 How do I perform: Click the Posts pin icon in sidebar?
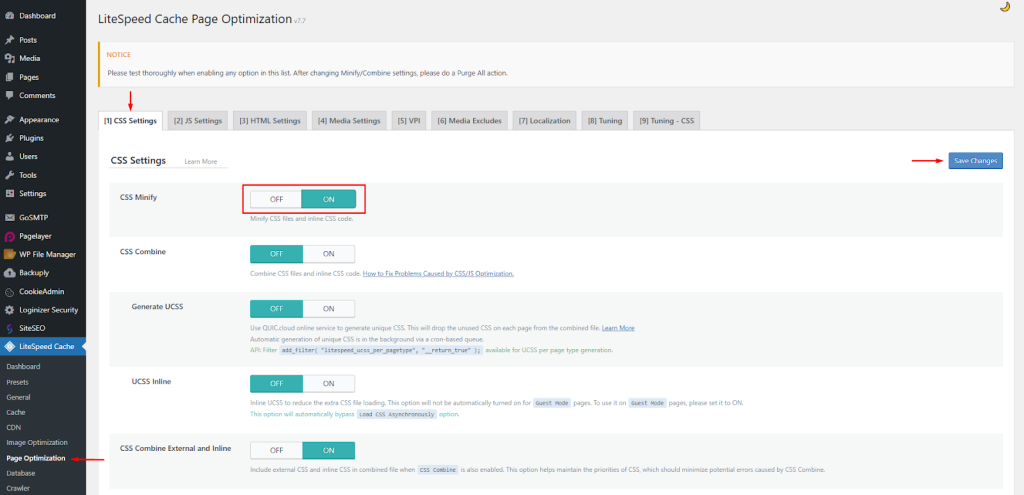(10, 40)
